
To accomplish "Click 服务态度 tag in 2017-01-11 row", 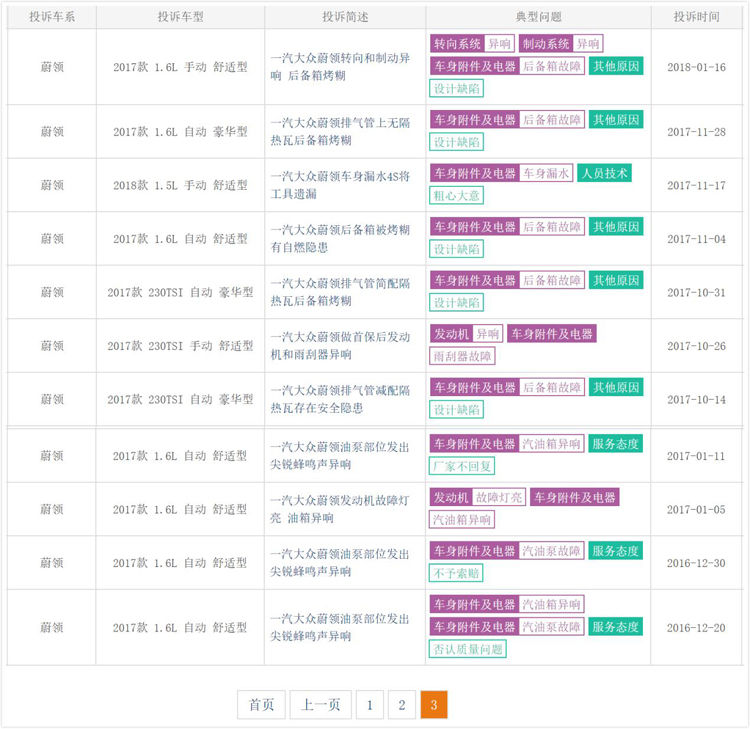I will [x=615, y=443].
